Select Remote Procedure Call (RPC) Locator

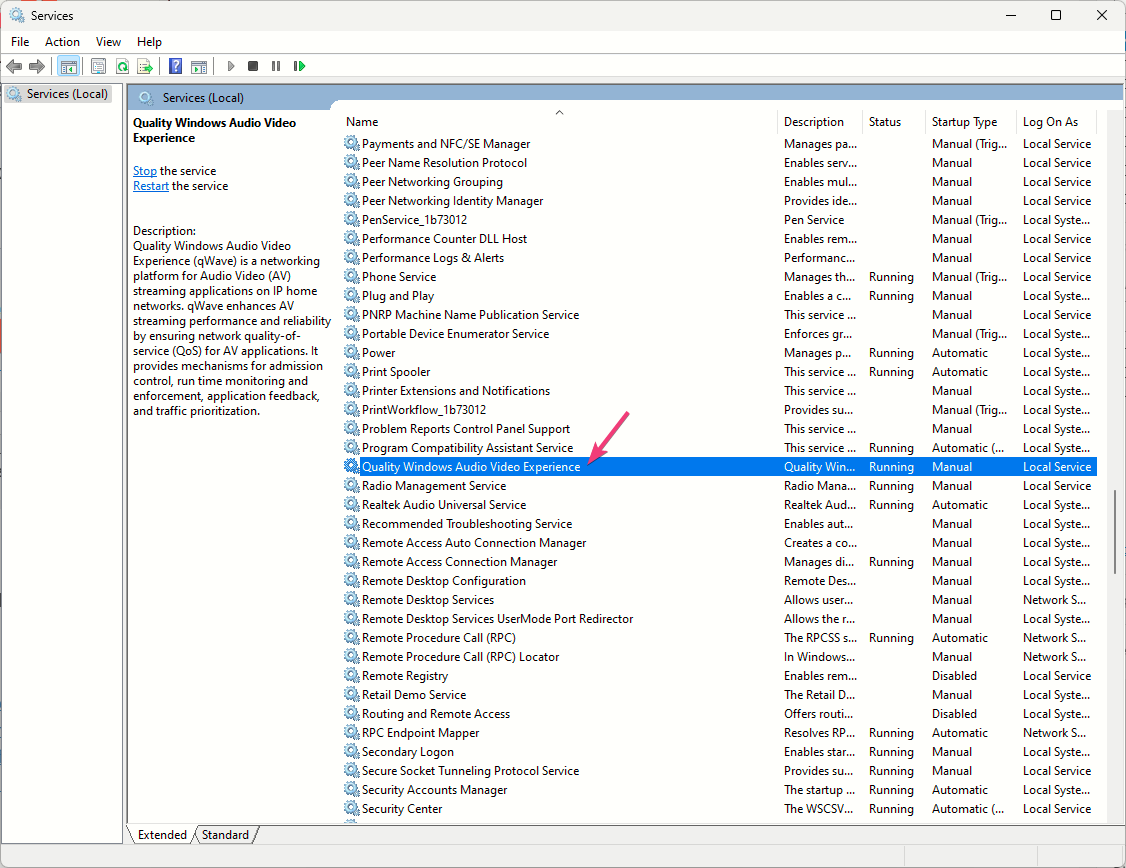click(x=720, y=656)
